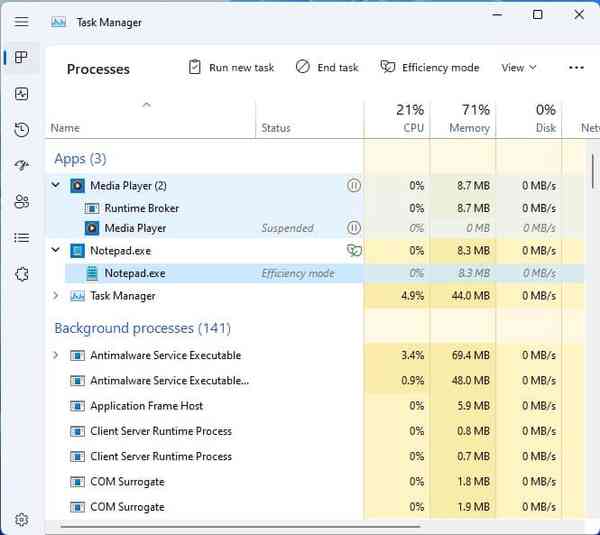Click the Task Manager title bar icon
Image resolution: width=600 pixels, height=535 pixels.
[58, 22]
